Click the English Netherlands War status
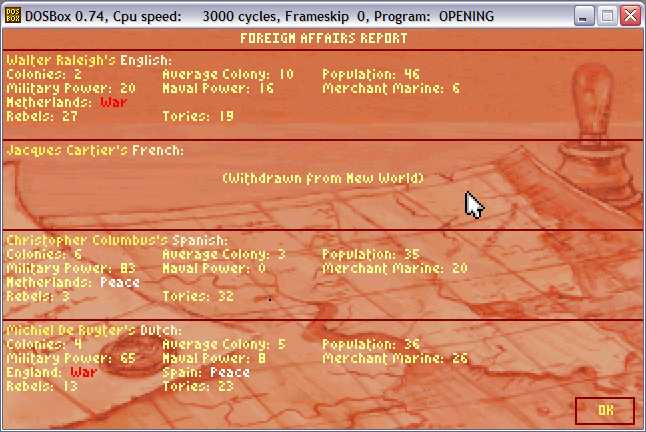Viewport: 646px width, 432px height. point(113,102)
